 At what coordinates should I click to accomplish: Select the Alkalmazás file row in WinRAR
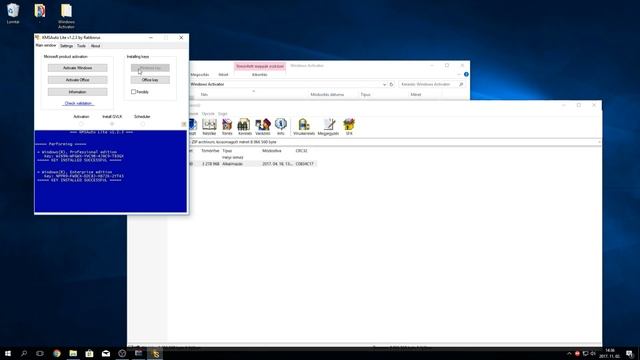coord(252,164)
